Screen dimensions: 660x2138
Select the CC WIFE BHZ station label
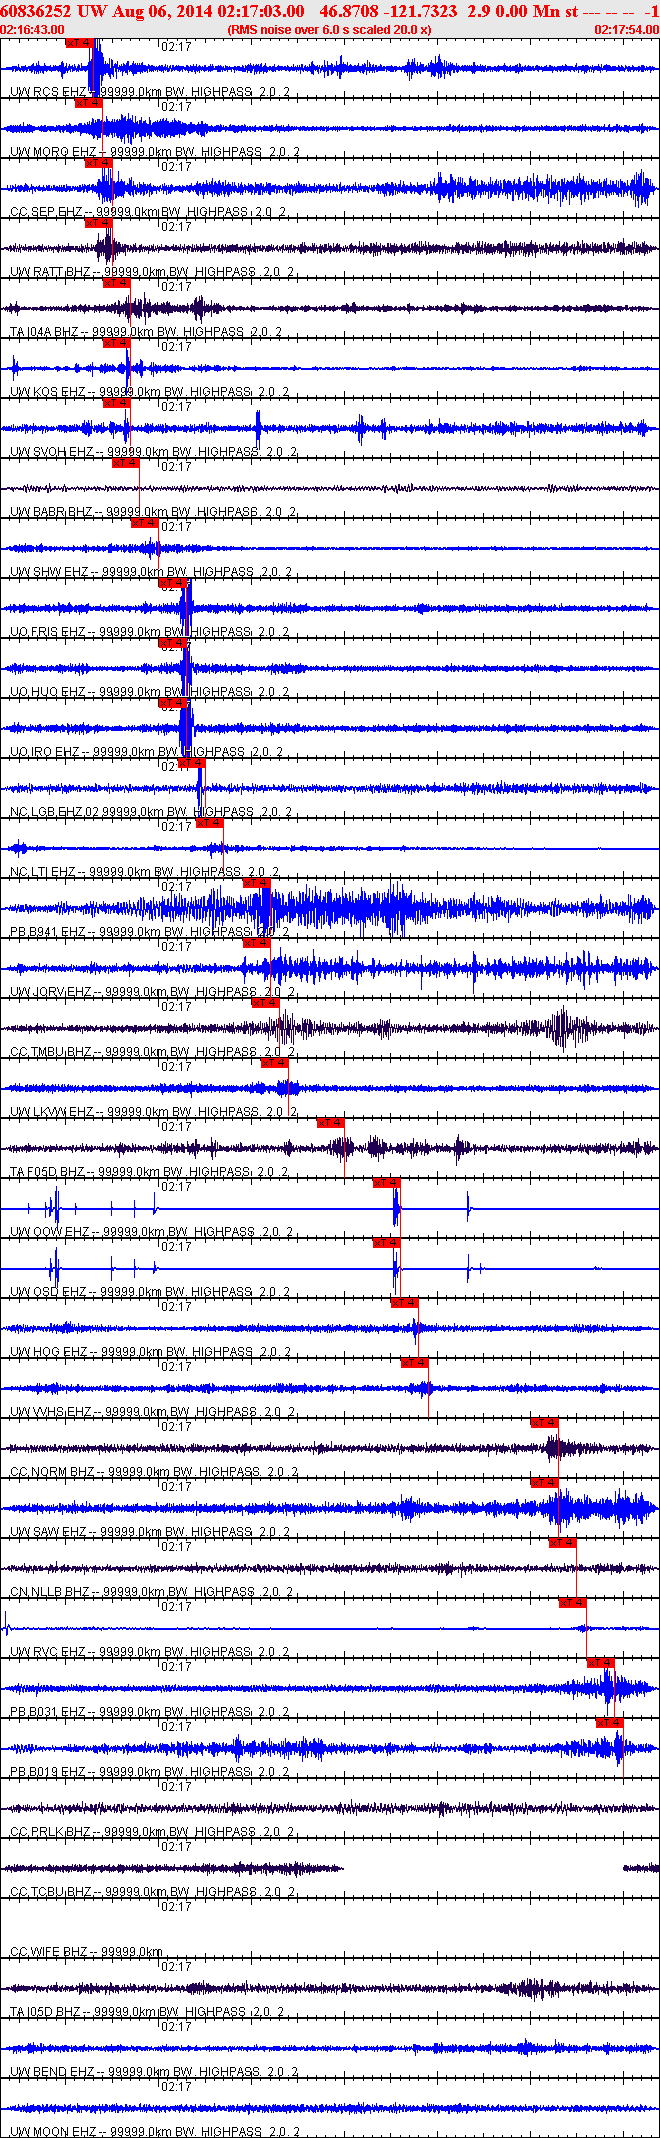pyautogui.click(x=49, y=1952)
